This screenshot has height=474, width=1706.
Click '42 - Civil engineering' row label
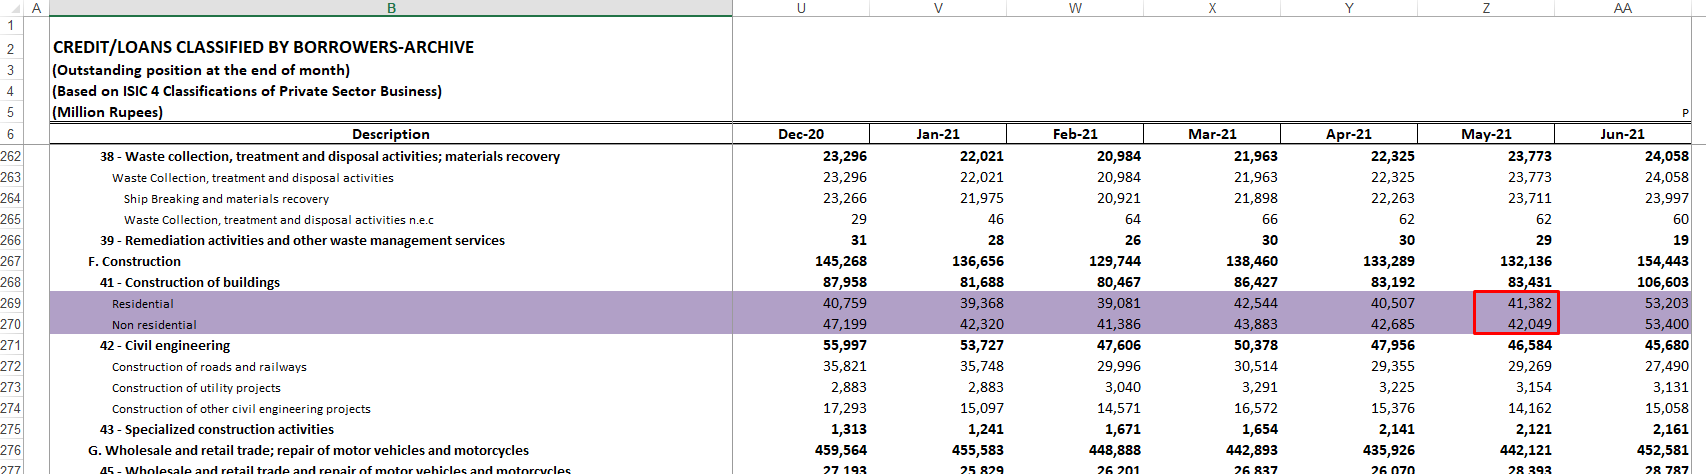(165, 345)
